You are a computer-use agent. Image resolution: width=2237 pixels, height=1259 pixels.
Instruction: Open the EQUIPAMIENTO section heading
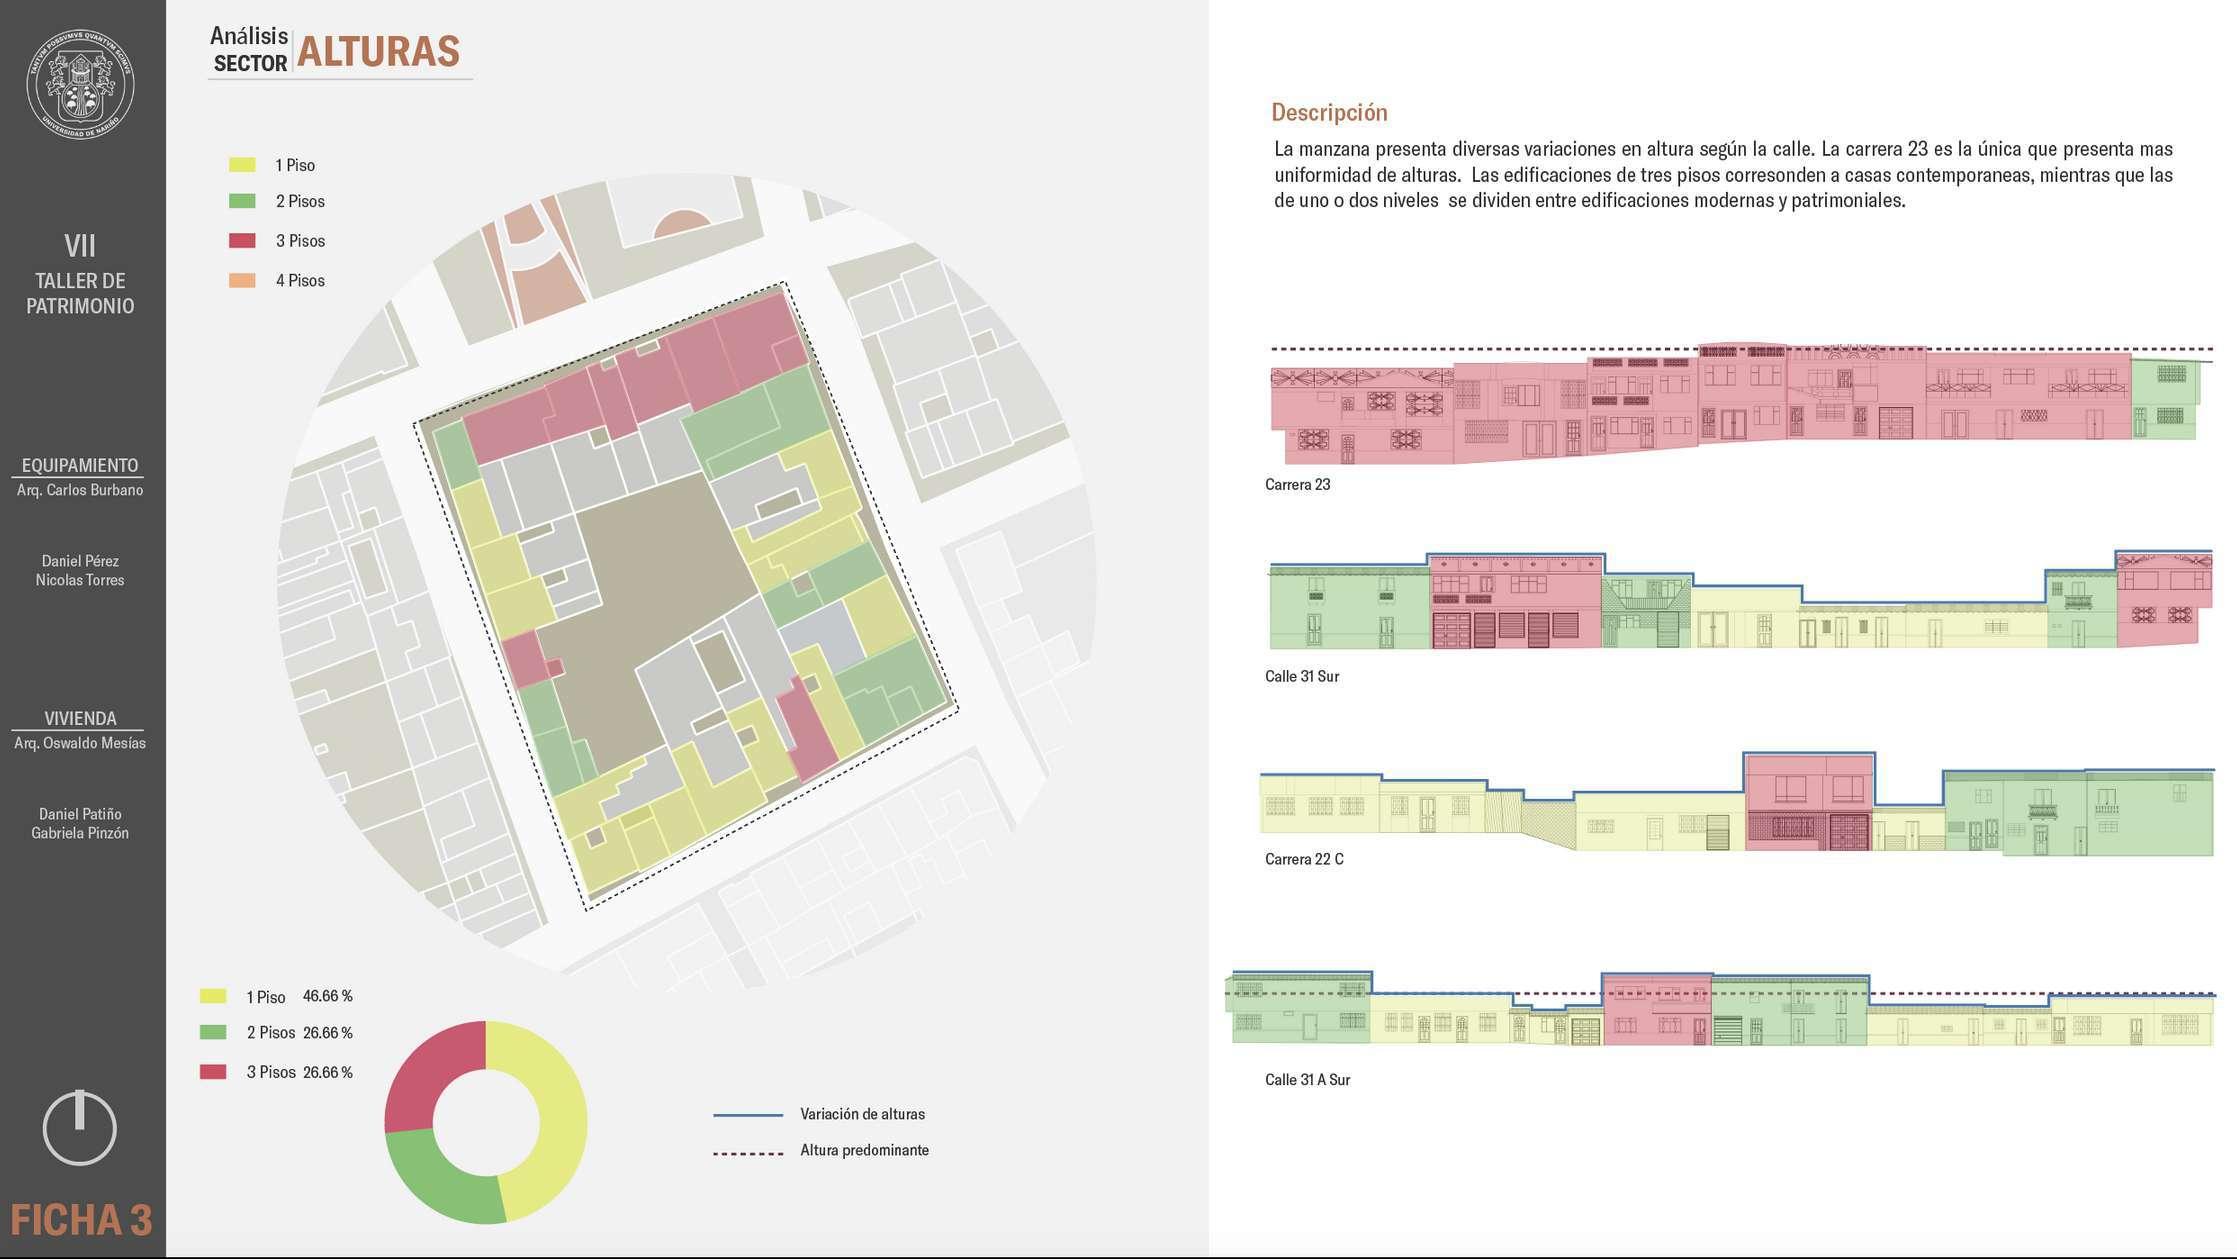click(80, 465)
